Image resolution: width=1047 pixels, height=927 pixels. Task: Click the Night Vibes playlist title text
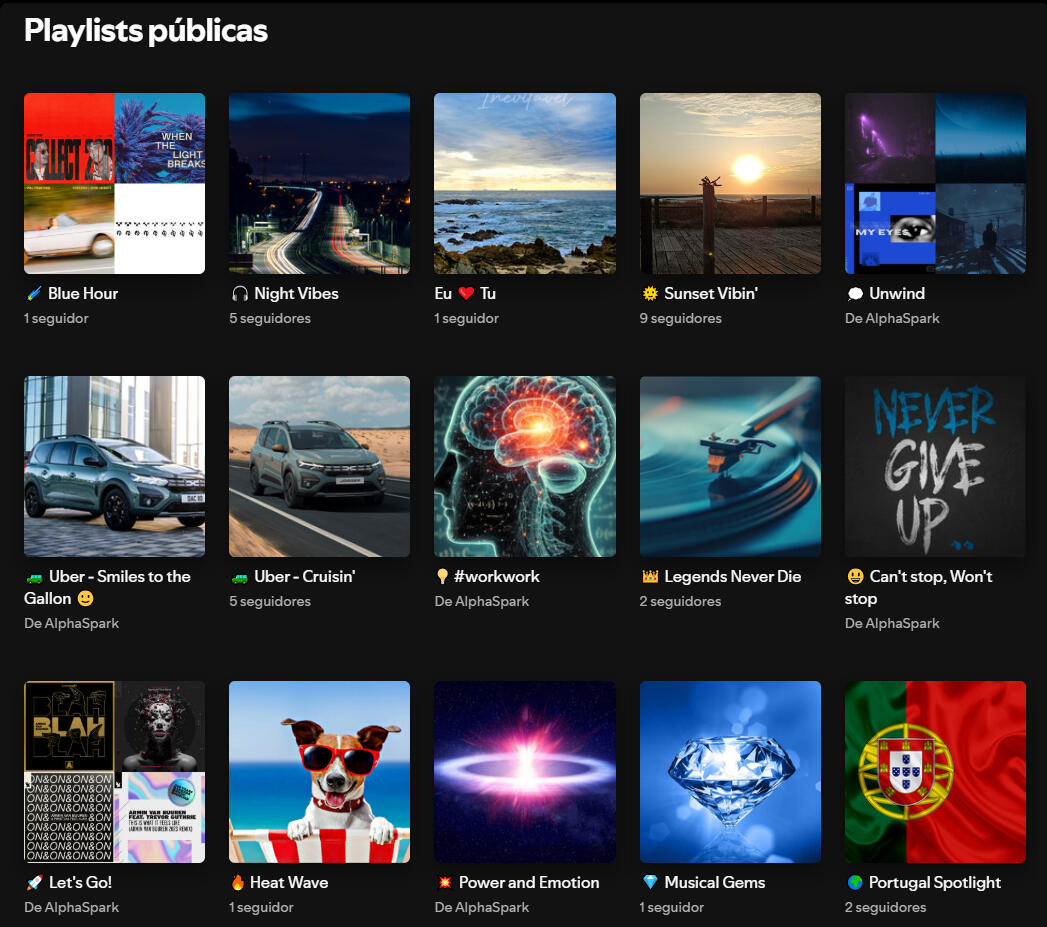coord(296,294)
